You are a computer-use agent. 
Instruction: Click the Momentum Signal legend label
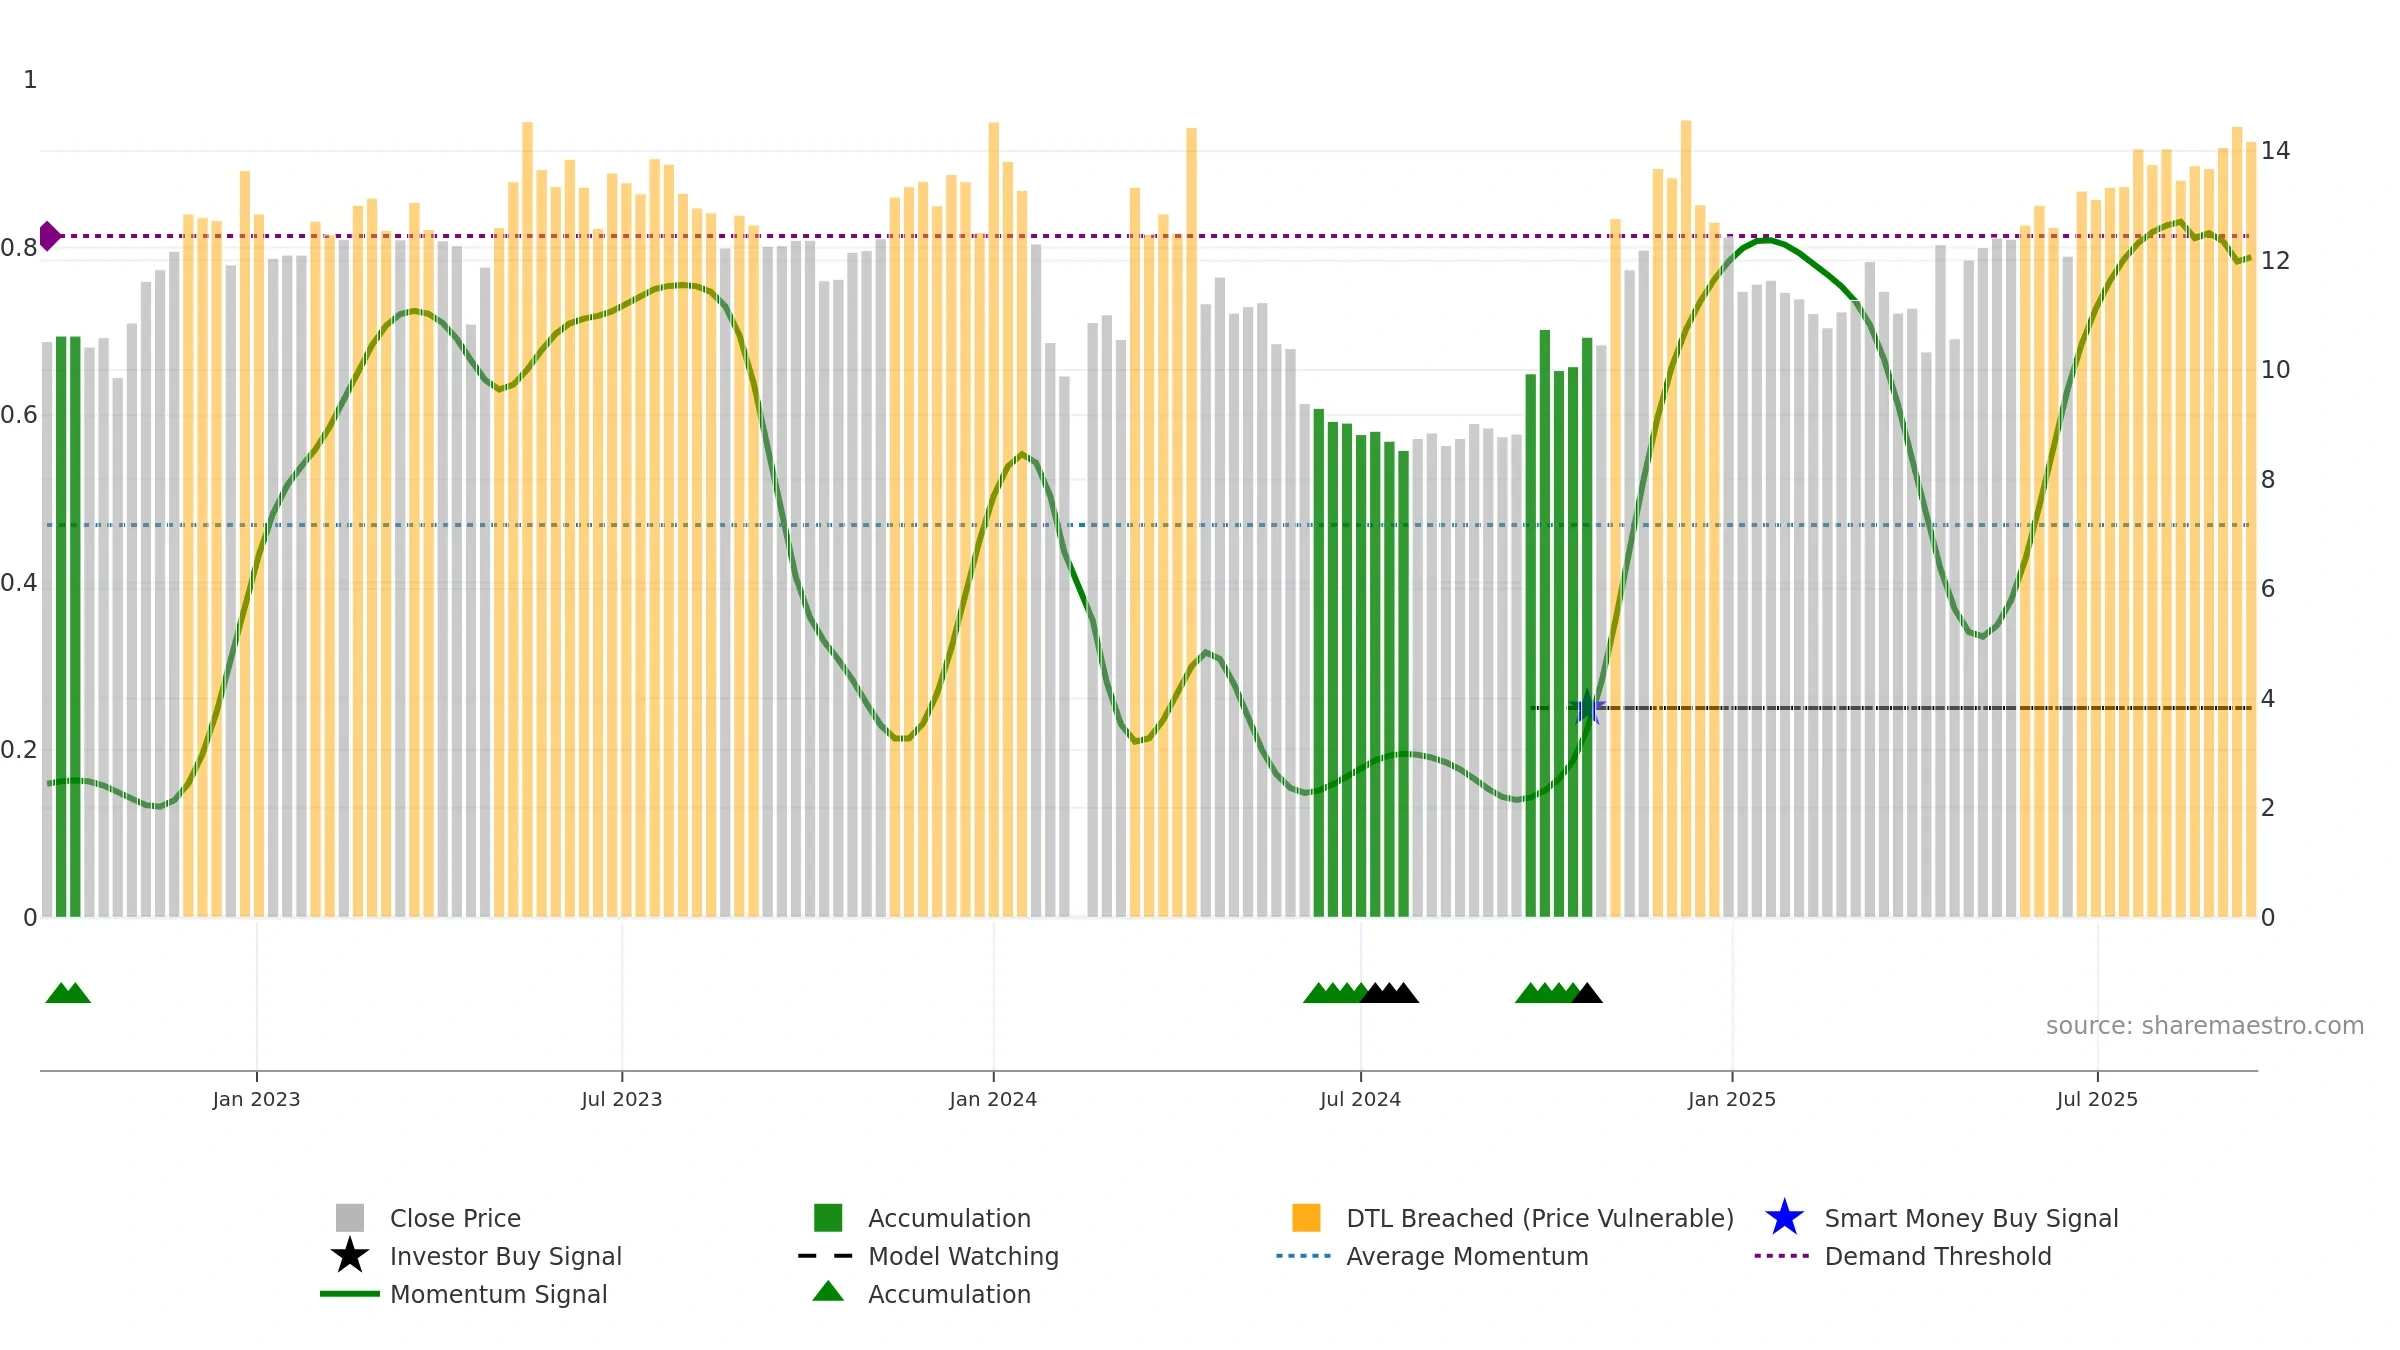pos(498,1294)
